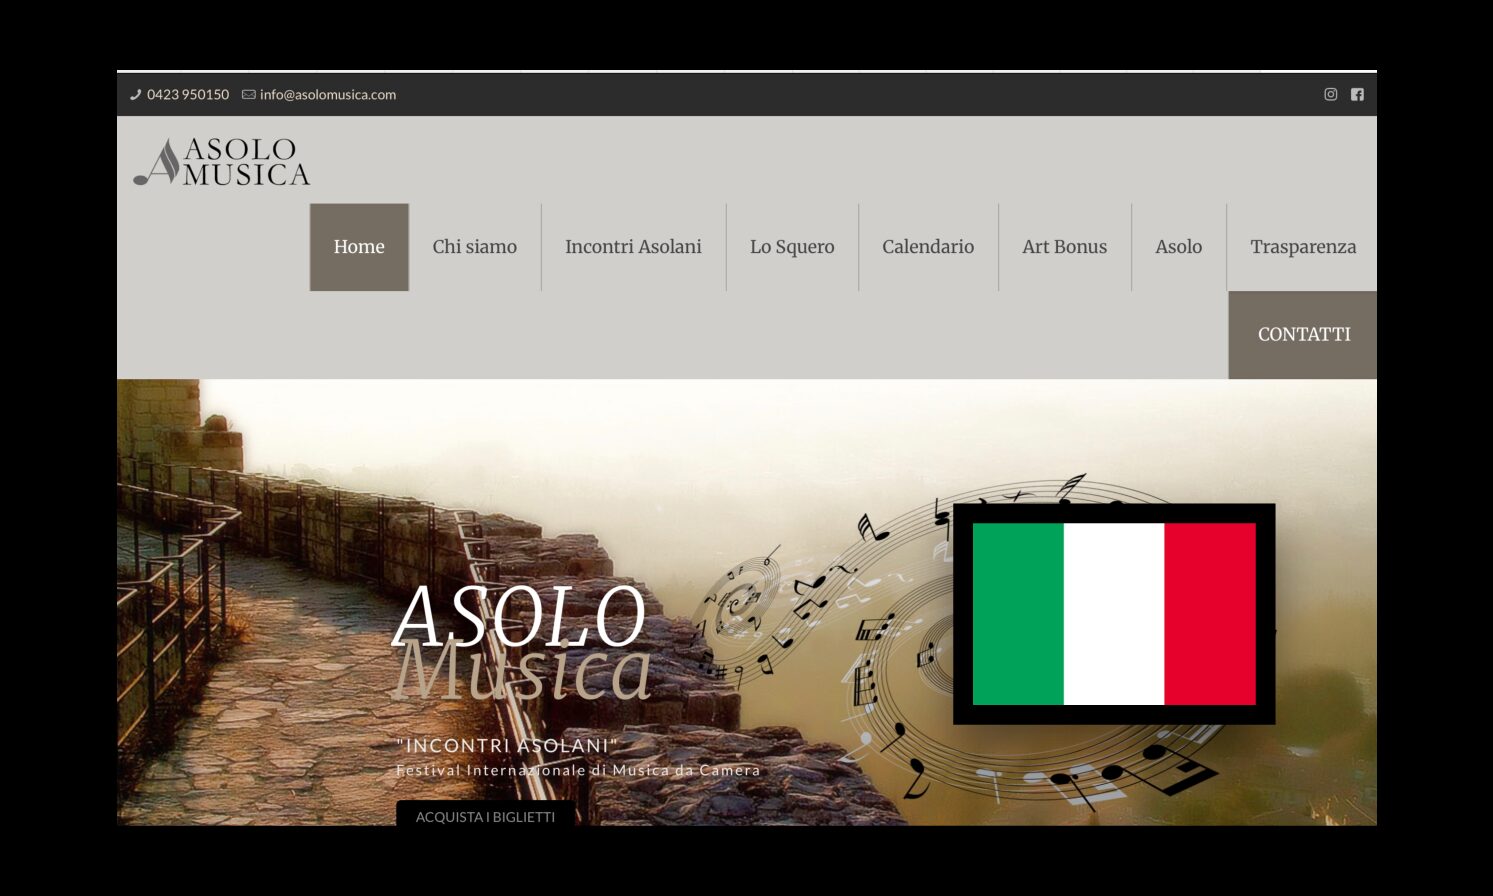The height and width of the screenshot is (896, 1493).
Task: Click the Asolo Musica logo
Action: (222, 162)
